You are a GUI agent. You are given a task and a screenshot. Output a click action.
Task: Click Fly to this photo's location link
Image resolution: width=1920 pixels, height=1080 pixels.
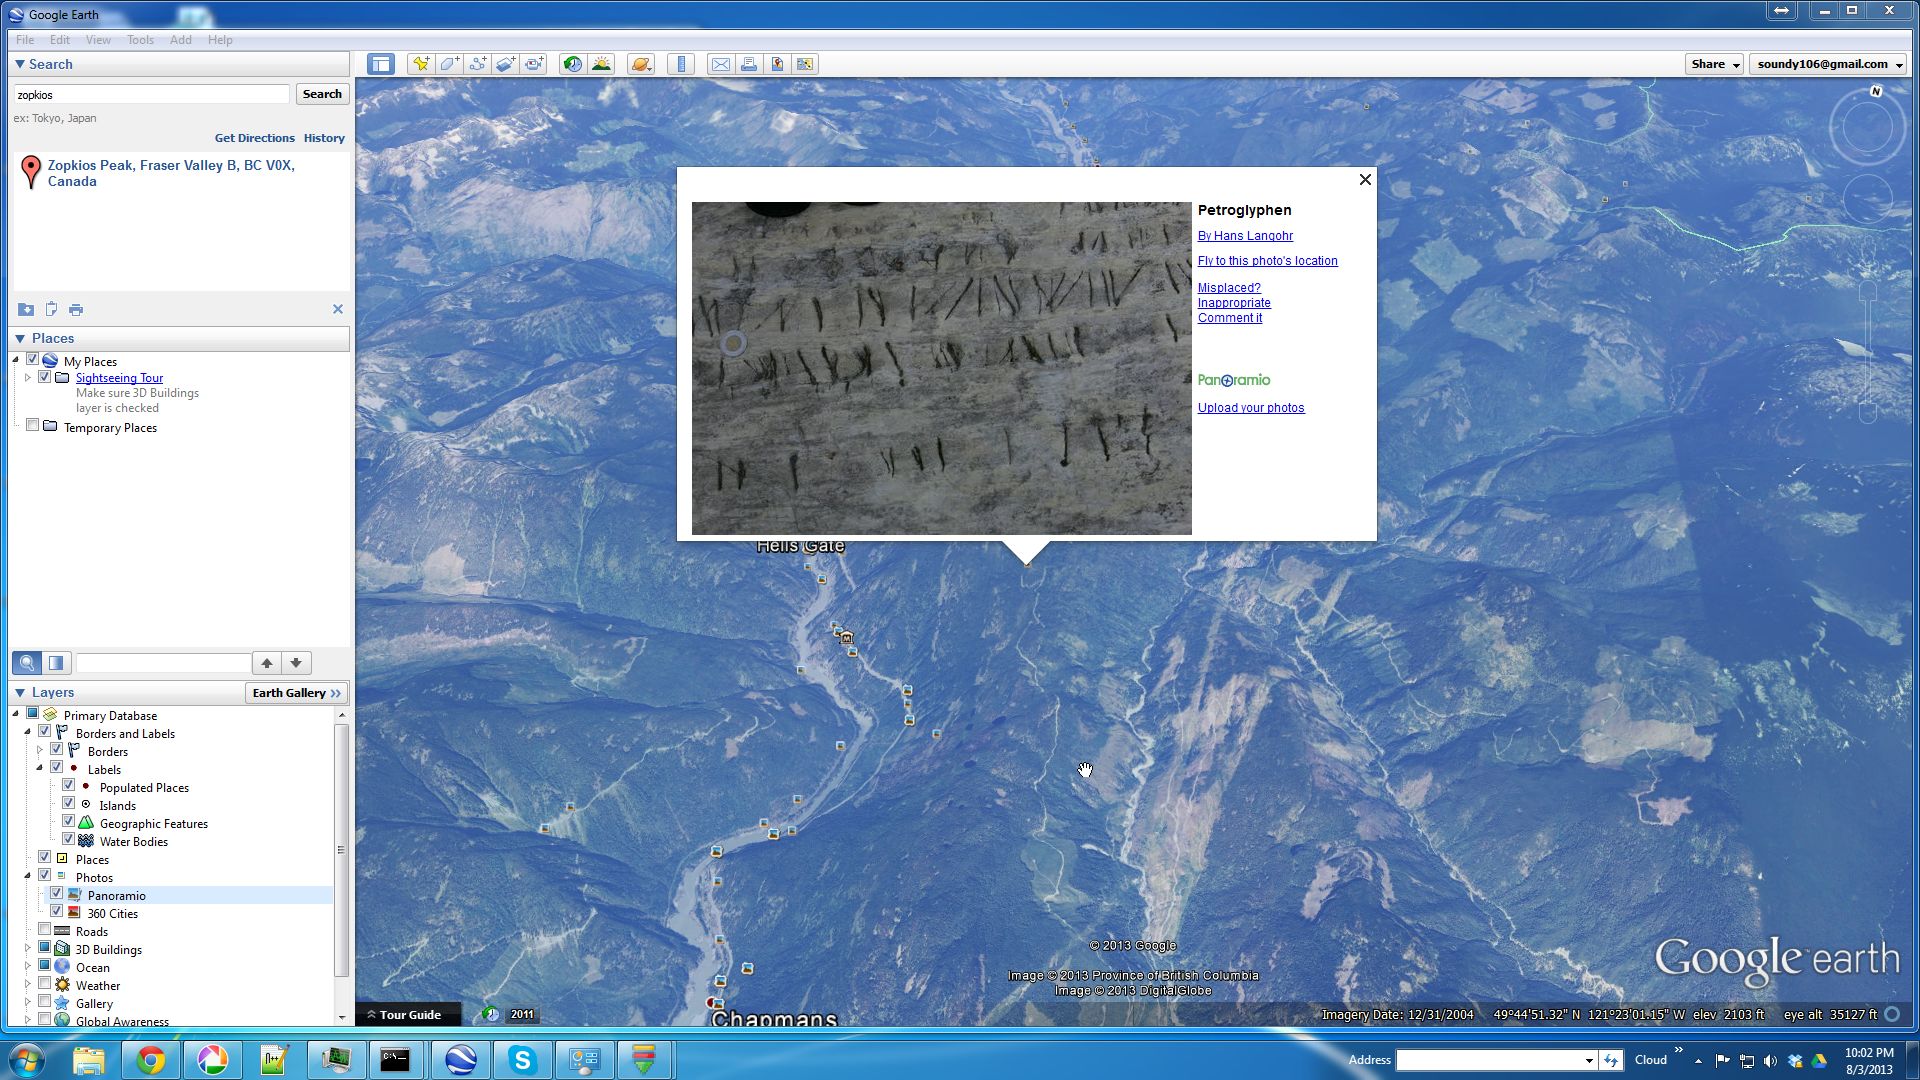point(1267,261)
